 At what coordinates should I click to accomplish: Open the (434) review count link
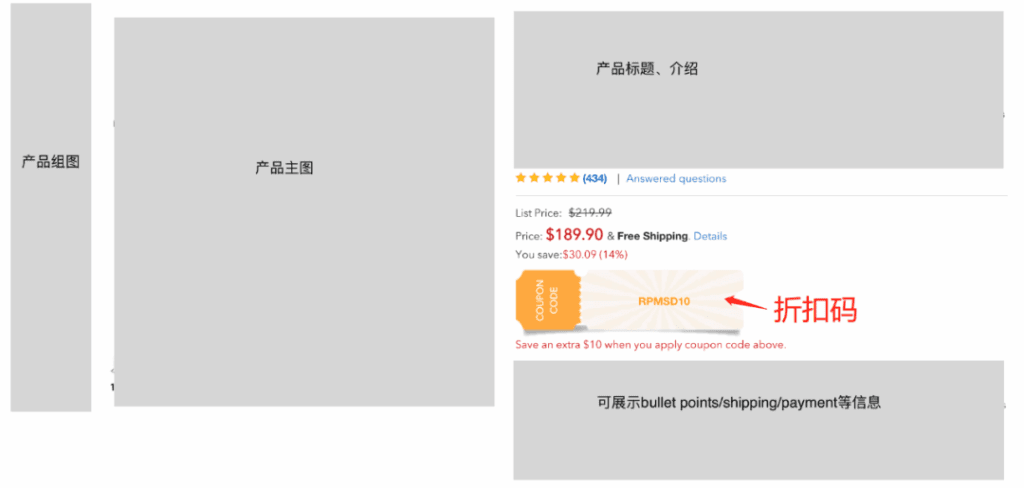(x=595, y=178)
